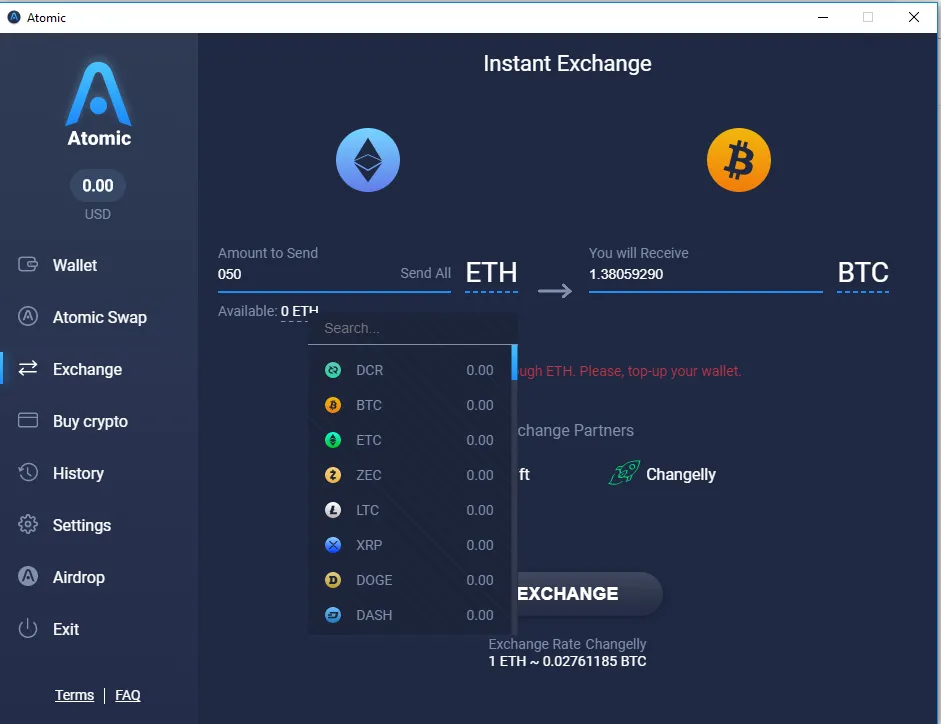
Task: Select DOGE in the coin list
Action: [x=409, y=580]
